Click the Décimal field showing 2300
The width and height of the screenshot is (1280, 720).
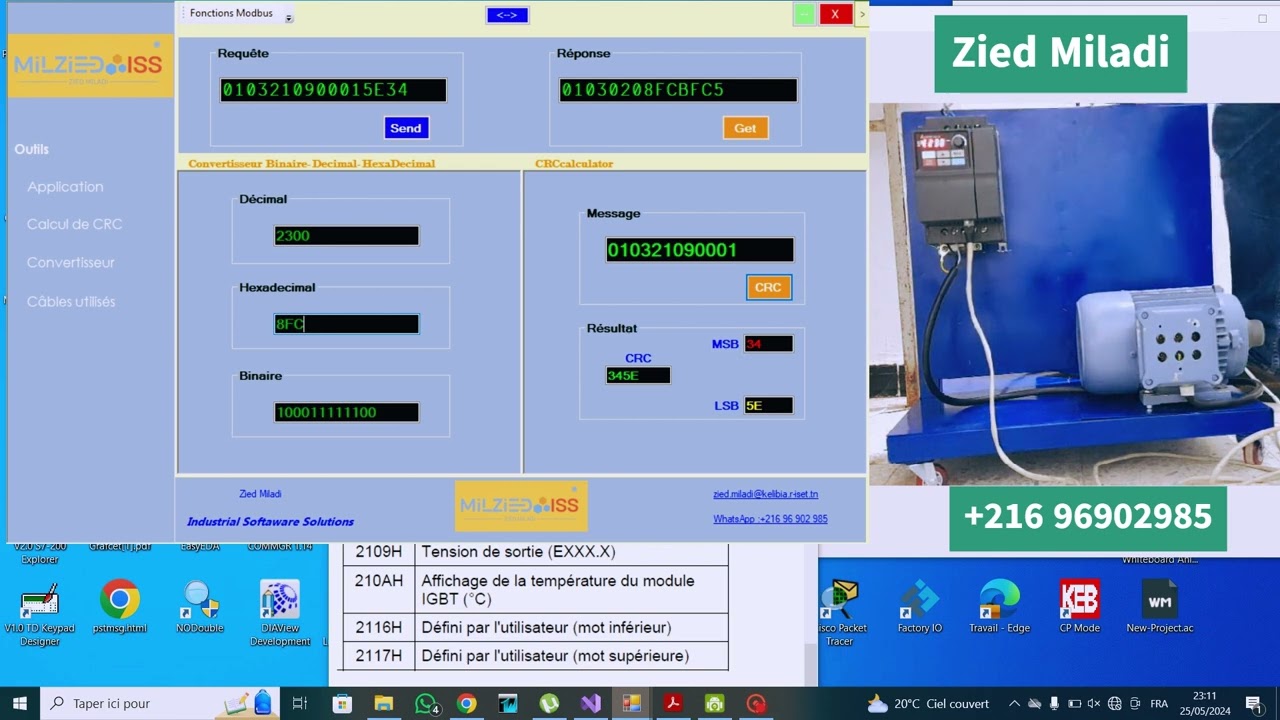pyautogui.click(x=346, y=236)
